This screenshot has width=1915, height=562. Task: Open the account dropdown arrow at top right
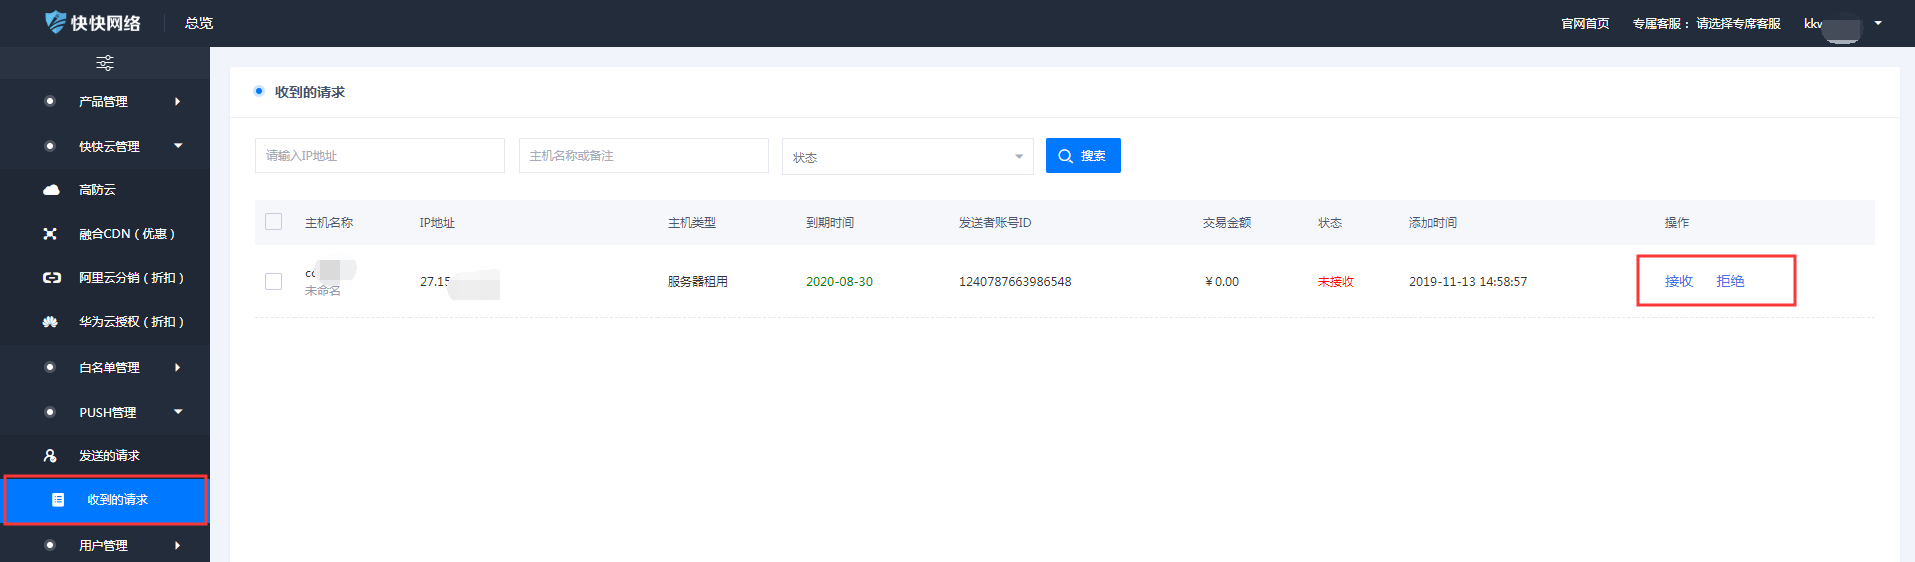pos(1878,23)
